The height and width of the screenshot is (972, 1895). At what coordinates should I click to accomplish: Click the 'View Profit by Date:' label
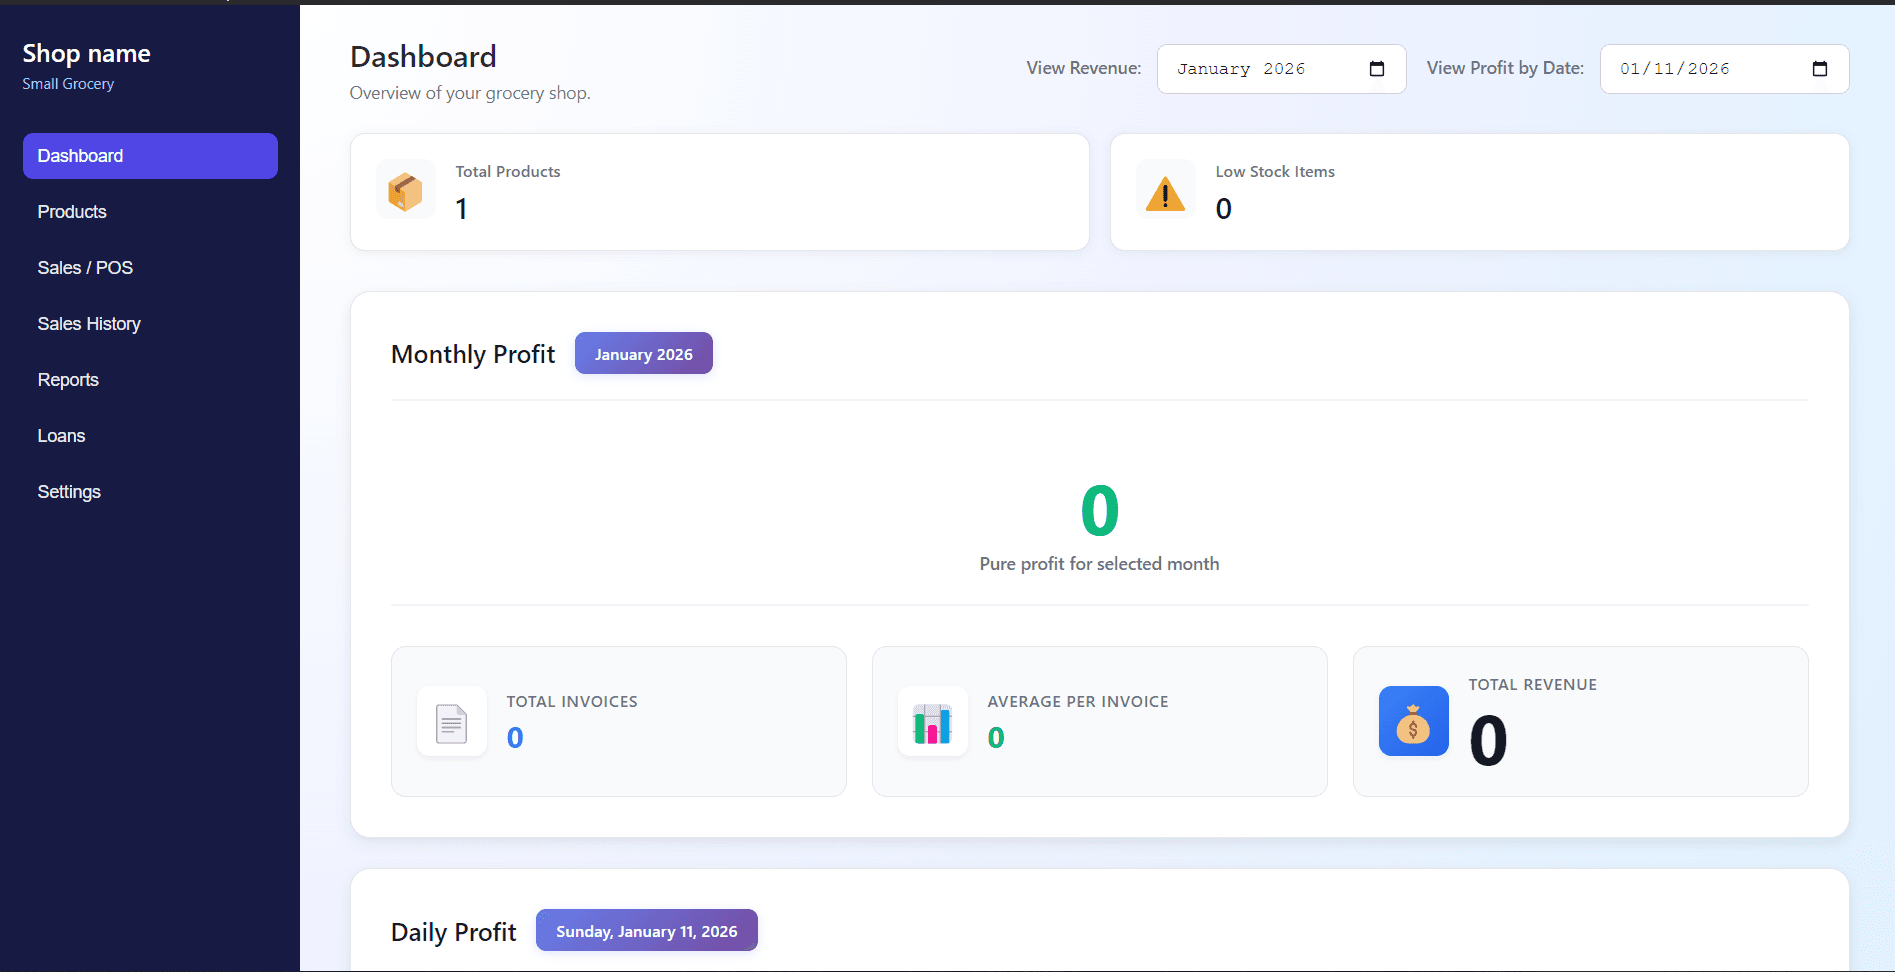tap(1505, 68)
